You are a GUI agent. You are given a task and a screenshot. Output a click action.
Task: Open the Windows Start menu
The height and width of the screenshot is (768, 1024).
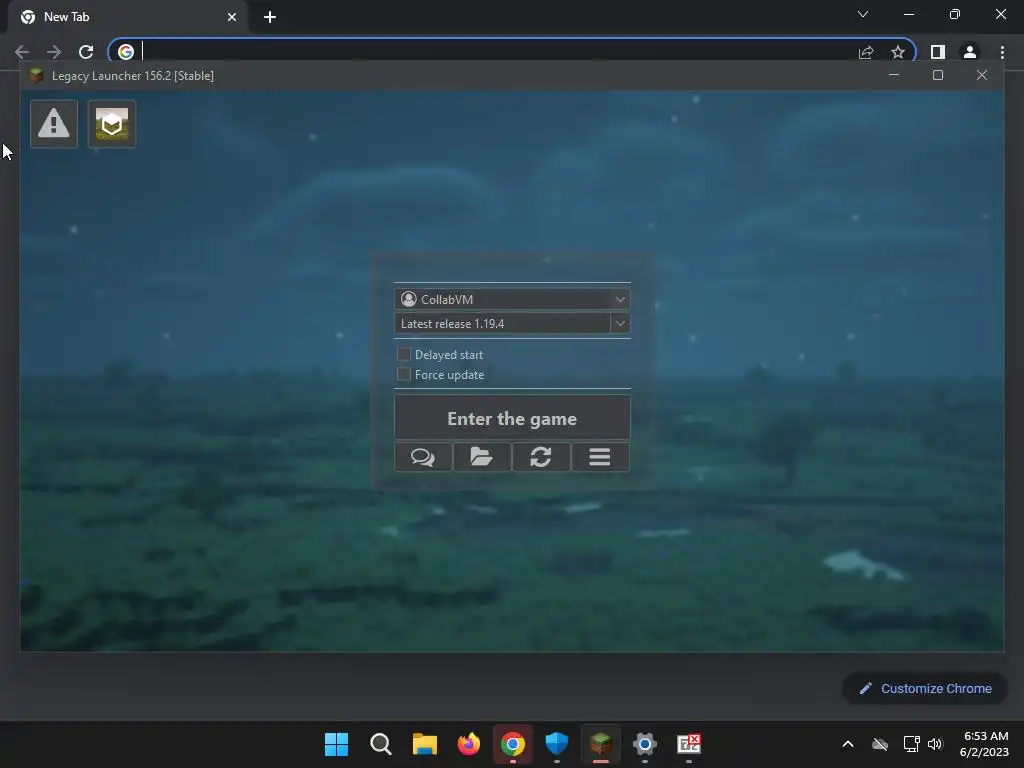pyautogui.click(x=336, y=744)
